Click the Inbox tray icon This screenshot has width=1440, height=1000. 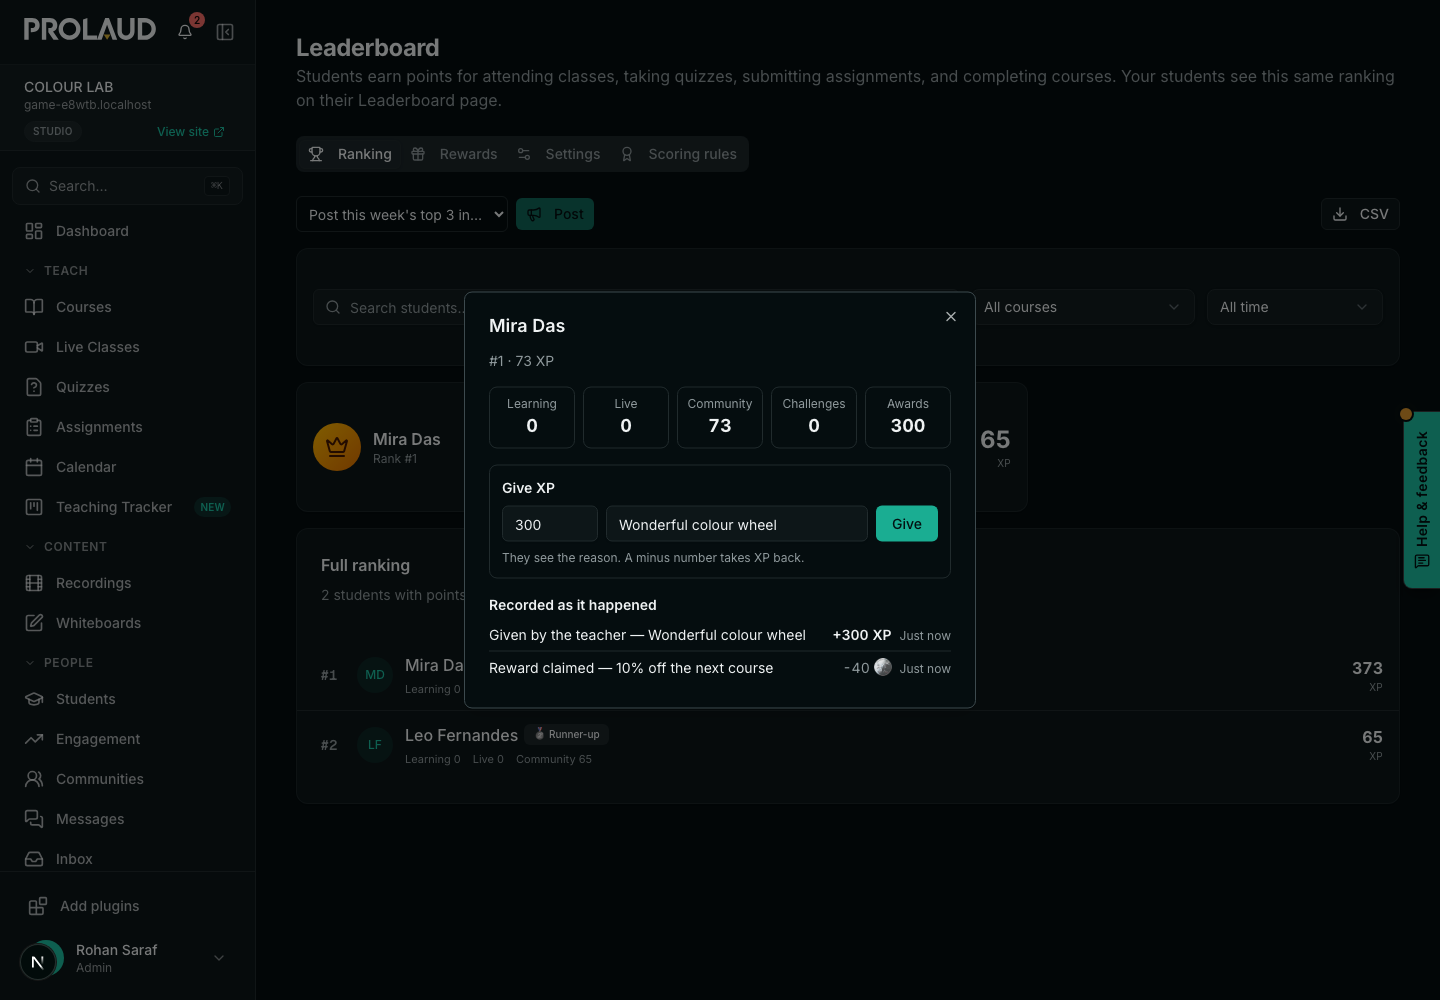34,859
